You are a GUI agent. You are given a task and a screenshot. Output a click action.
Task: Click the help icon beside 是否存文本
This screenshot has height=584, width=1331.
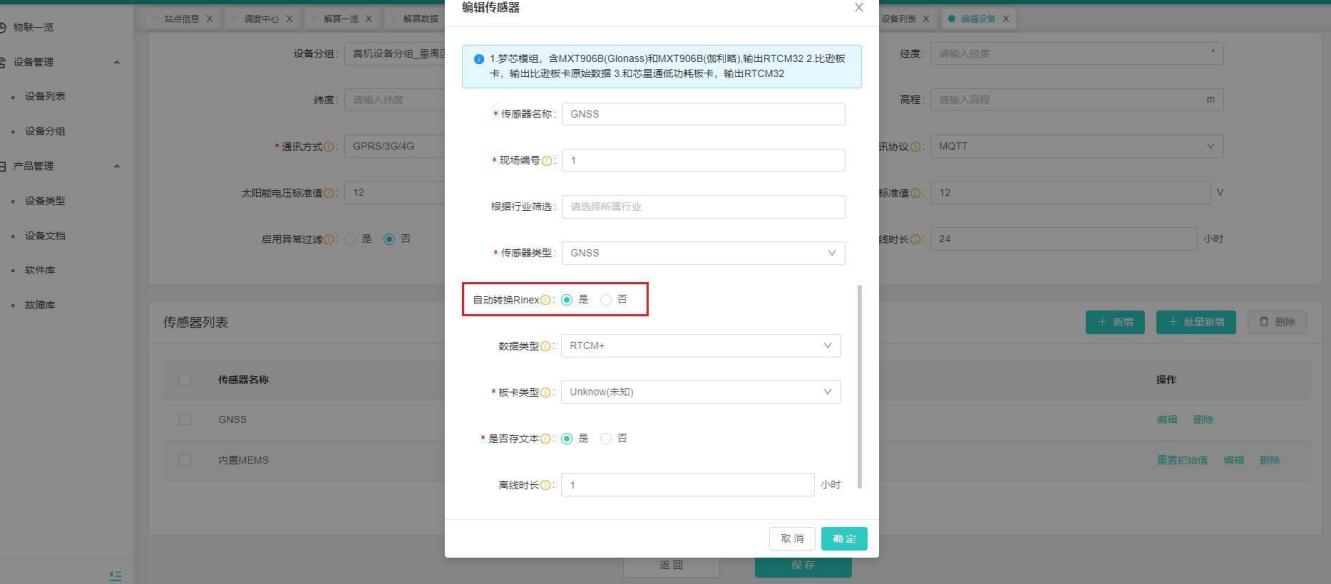[548, 439]
